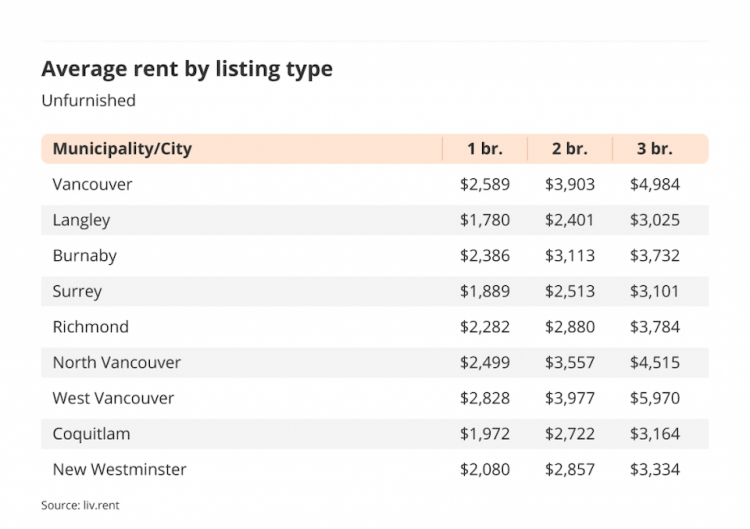Select Vancouver 1 br. value $2,589
The width and height of the screenshot is (750, 529).
click(485, 184)
